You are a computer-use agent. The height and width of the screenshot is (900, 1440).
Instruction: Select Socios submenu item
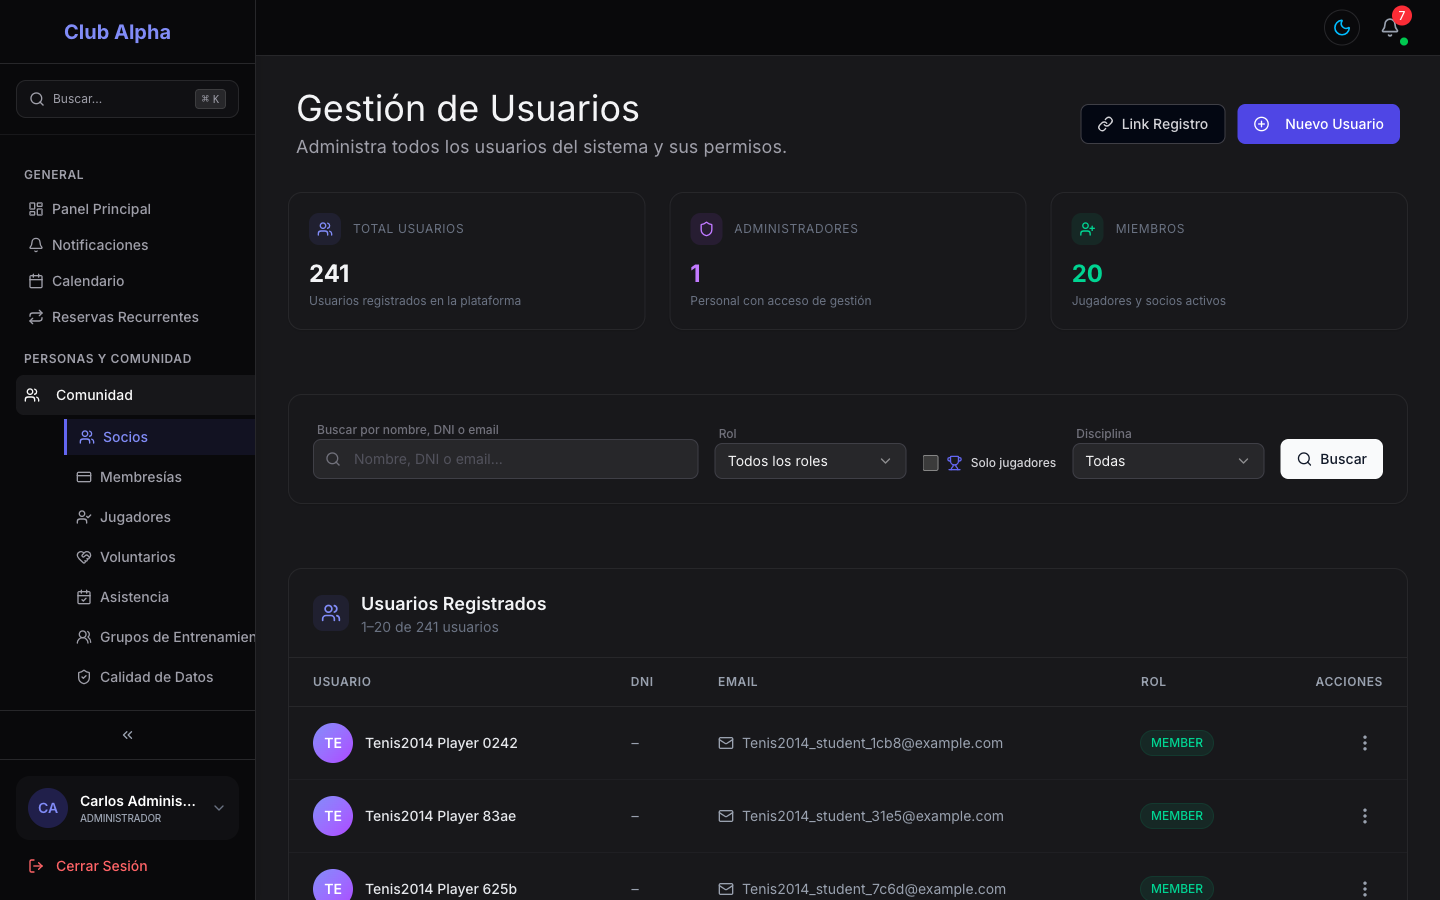(x=161, y=437)
